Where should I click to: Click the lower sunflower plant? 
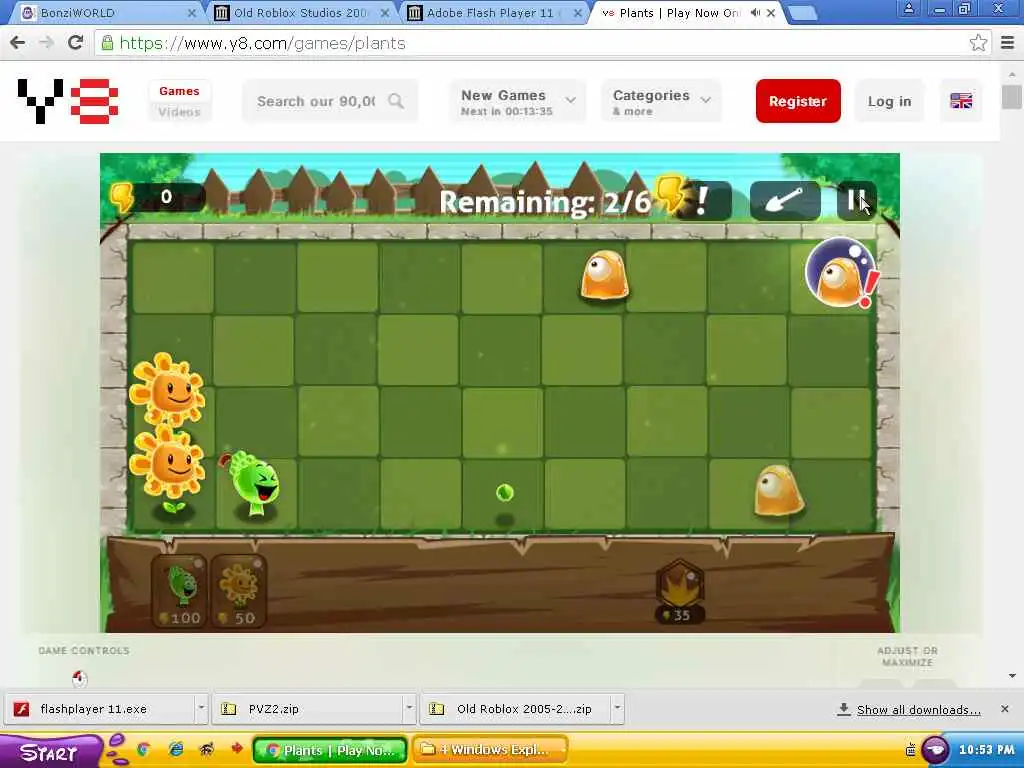point(167,465)
